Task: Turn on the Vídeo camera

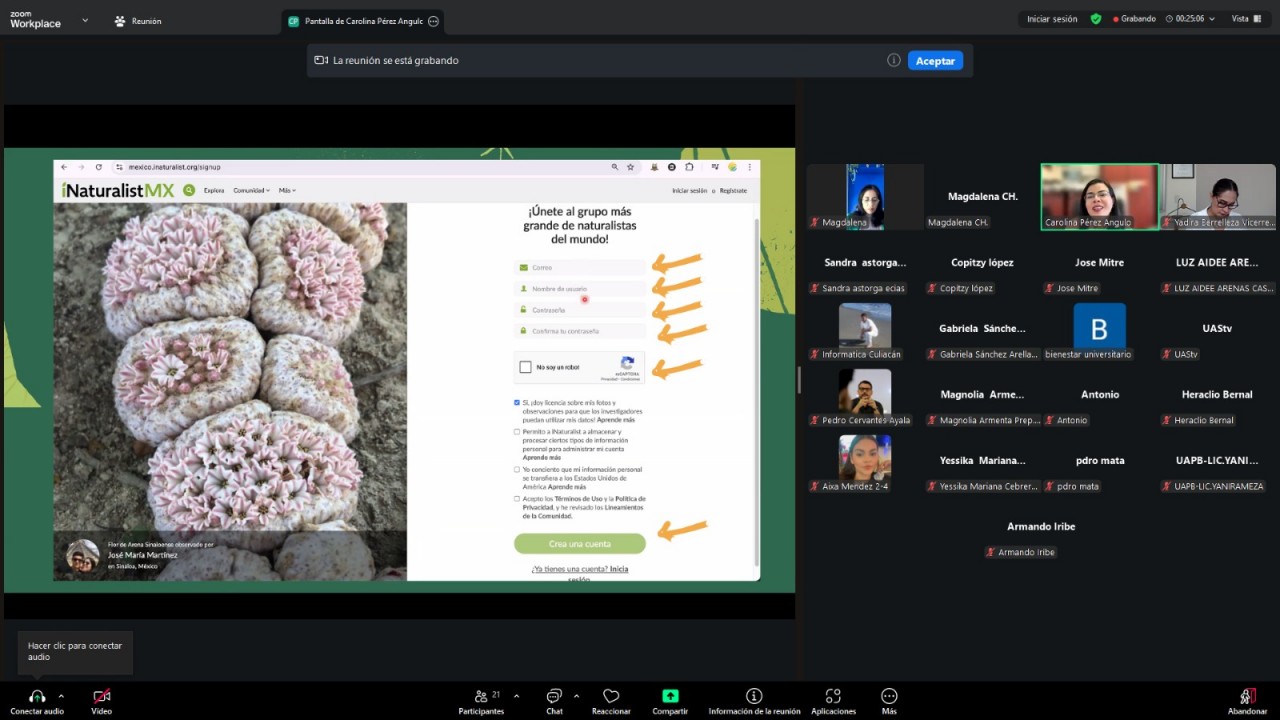Action: 101,701
